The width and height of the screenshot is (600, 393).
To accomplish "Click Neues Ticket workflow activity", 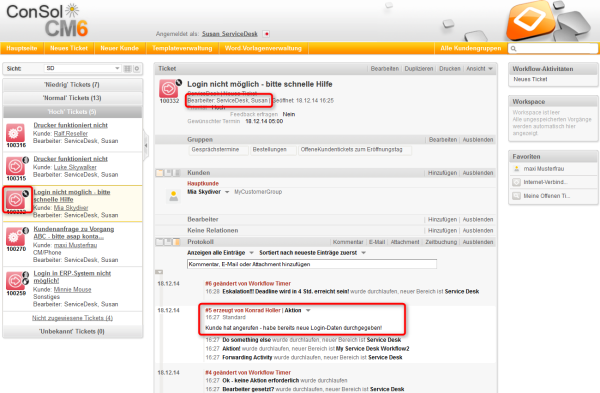I will pyautogui.click(x=530, y=79).
